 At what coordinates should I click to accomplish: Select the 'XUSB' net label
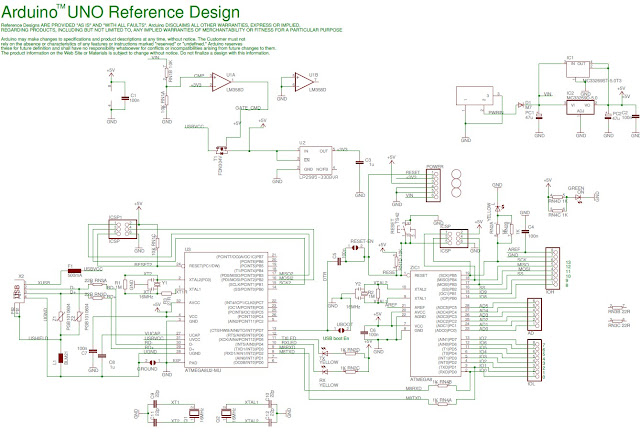click(44, 282)
